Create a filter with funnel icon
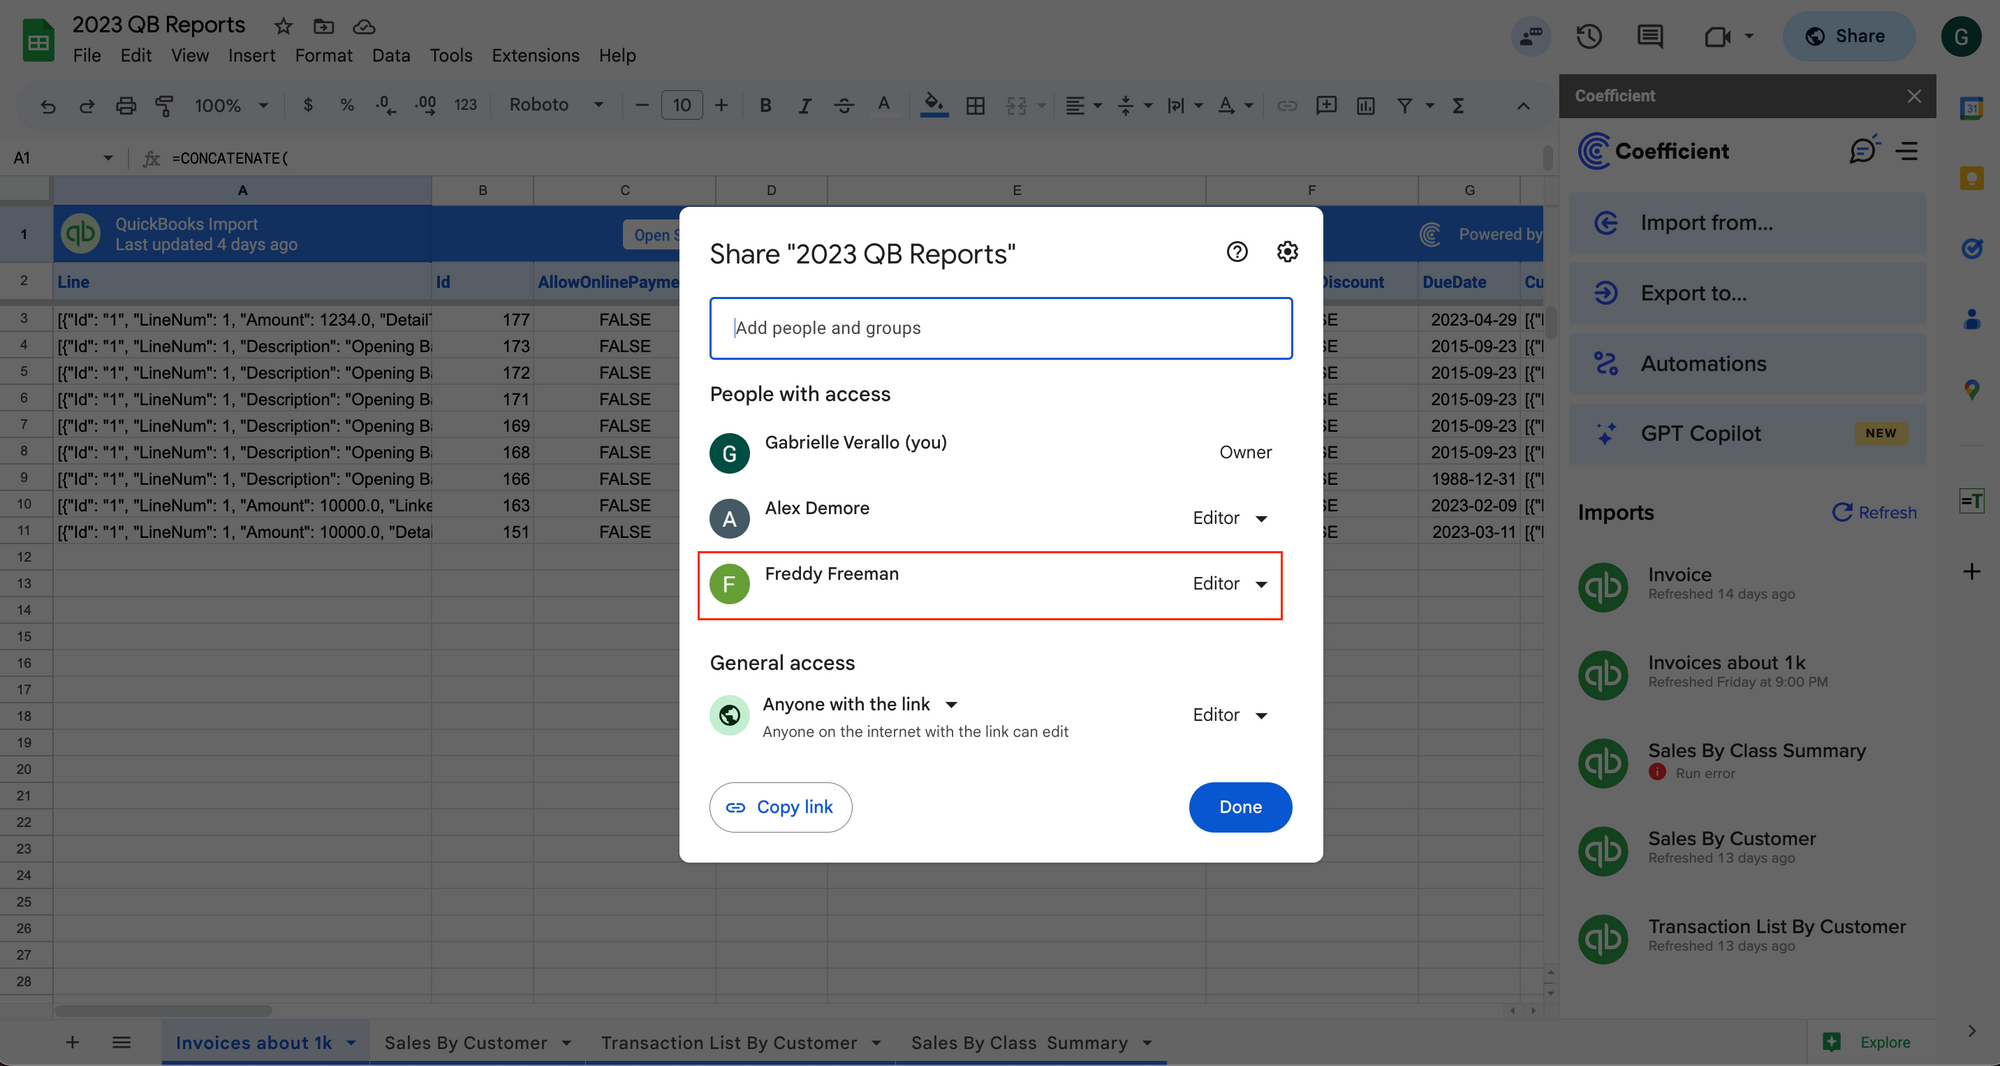This screenshot has width=2000, height=1066. click(1405, 105)
